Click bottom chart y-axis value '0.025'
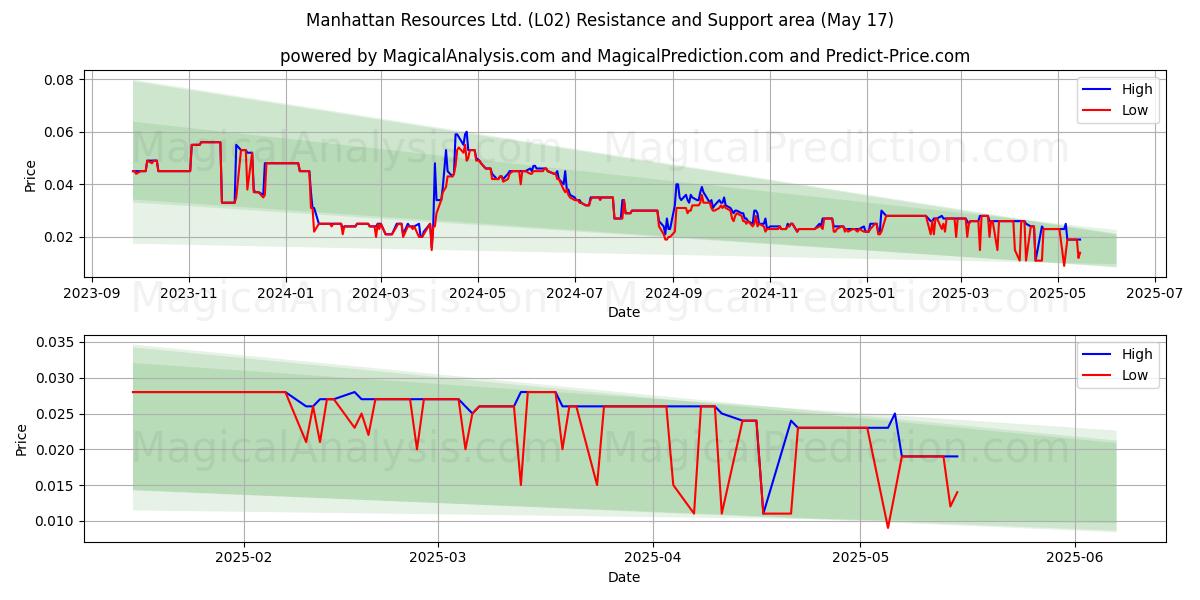 tap(56, 414)
